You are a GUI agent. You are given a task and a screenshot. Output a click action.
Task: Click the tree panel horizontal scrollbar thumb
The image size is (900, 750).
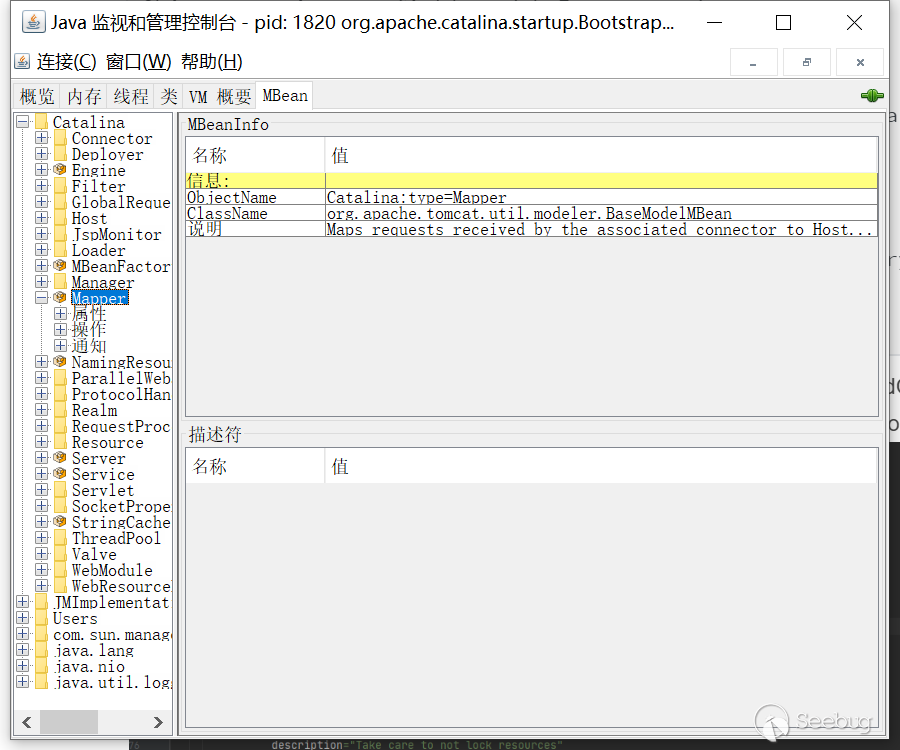point(69,722)
